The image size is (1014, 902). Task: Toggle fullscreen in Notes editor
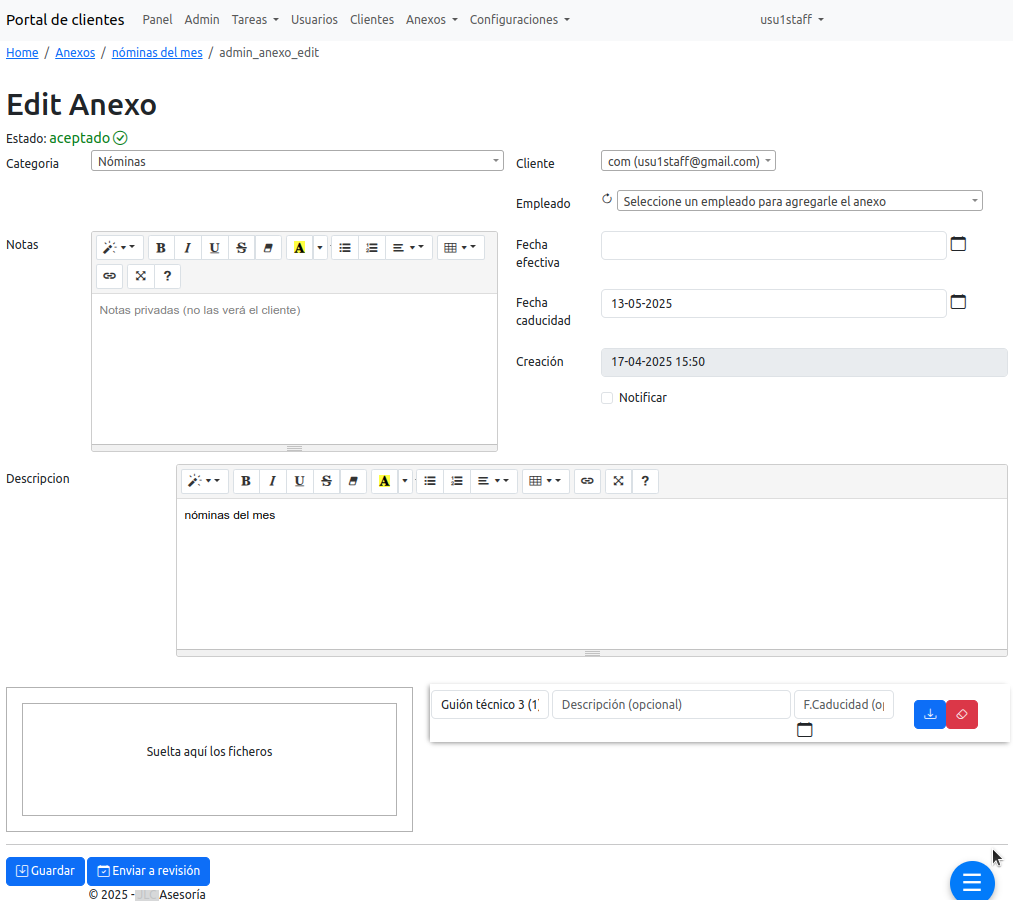click(x=140, y=276)
